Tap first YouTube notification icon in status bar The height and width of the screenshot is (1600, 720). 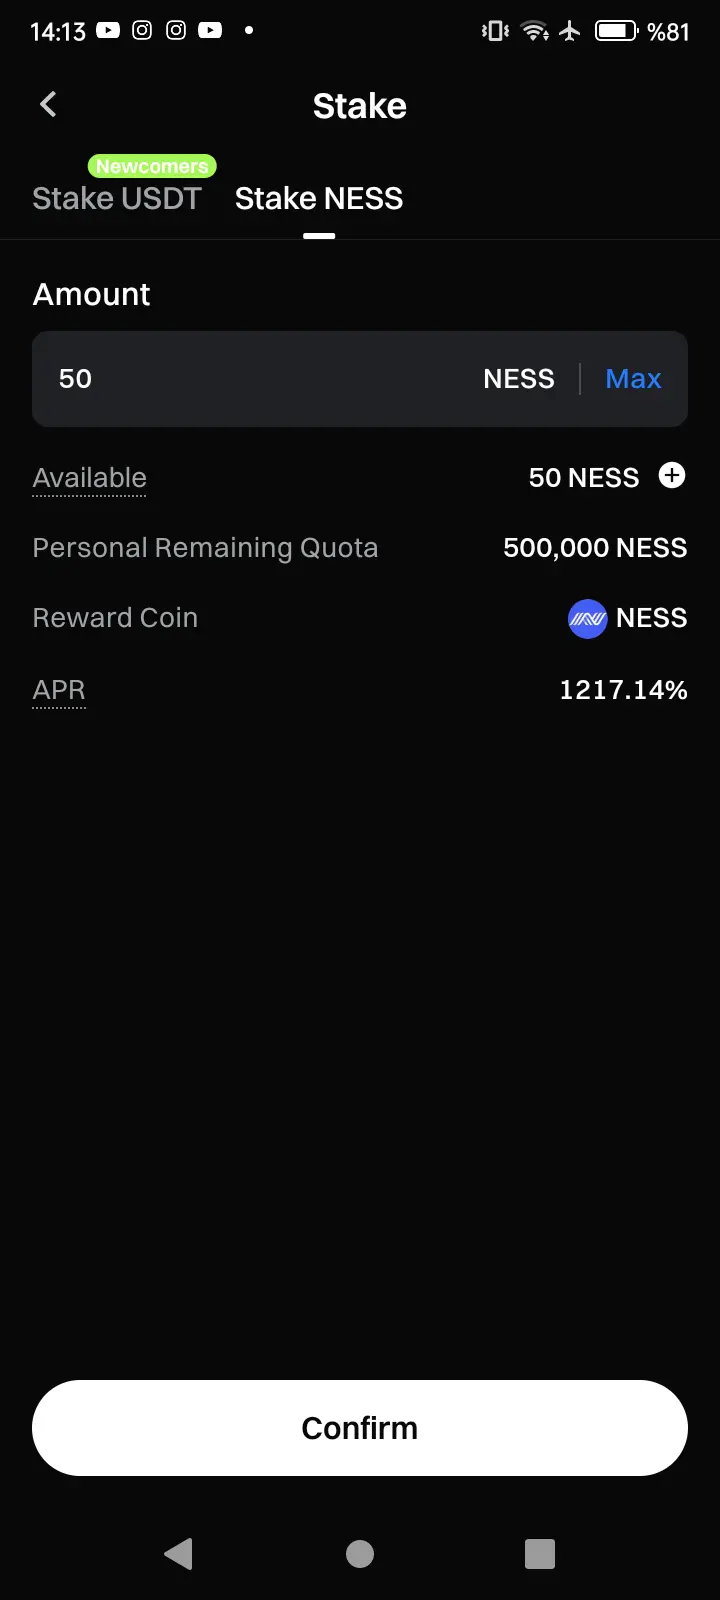point(108,31)
